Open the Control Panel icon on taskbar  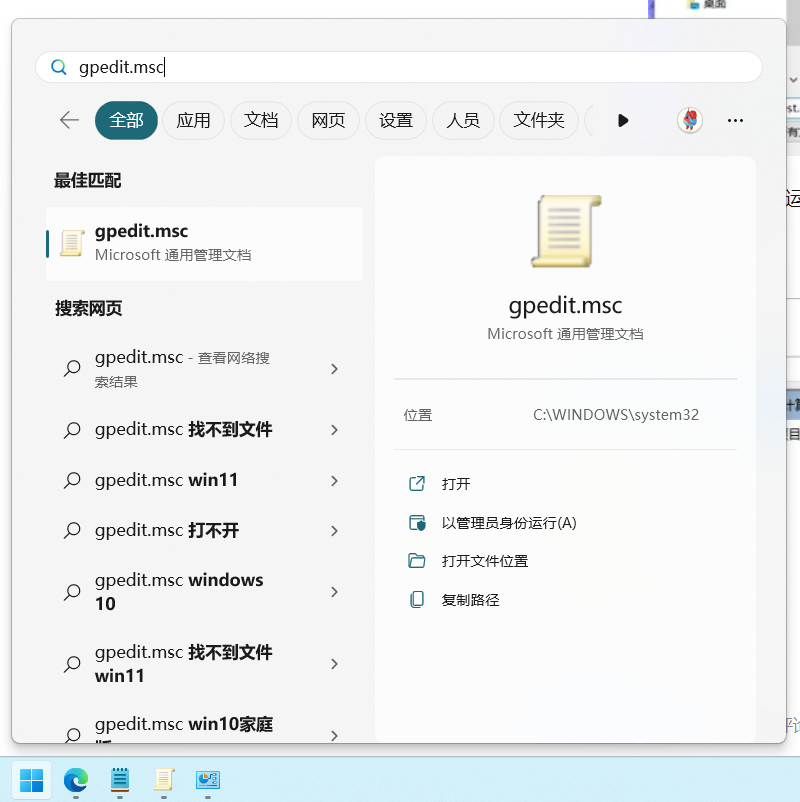[208, 781]
